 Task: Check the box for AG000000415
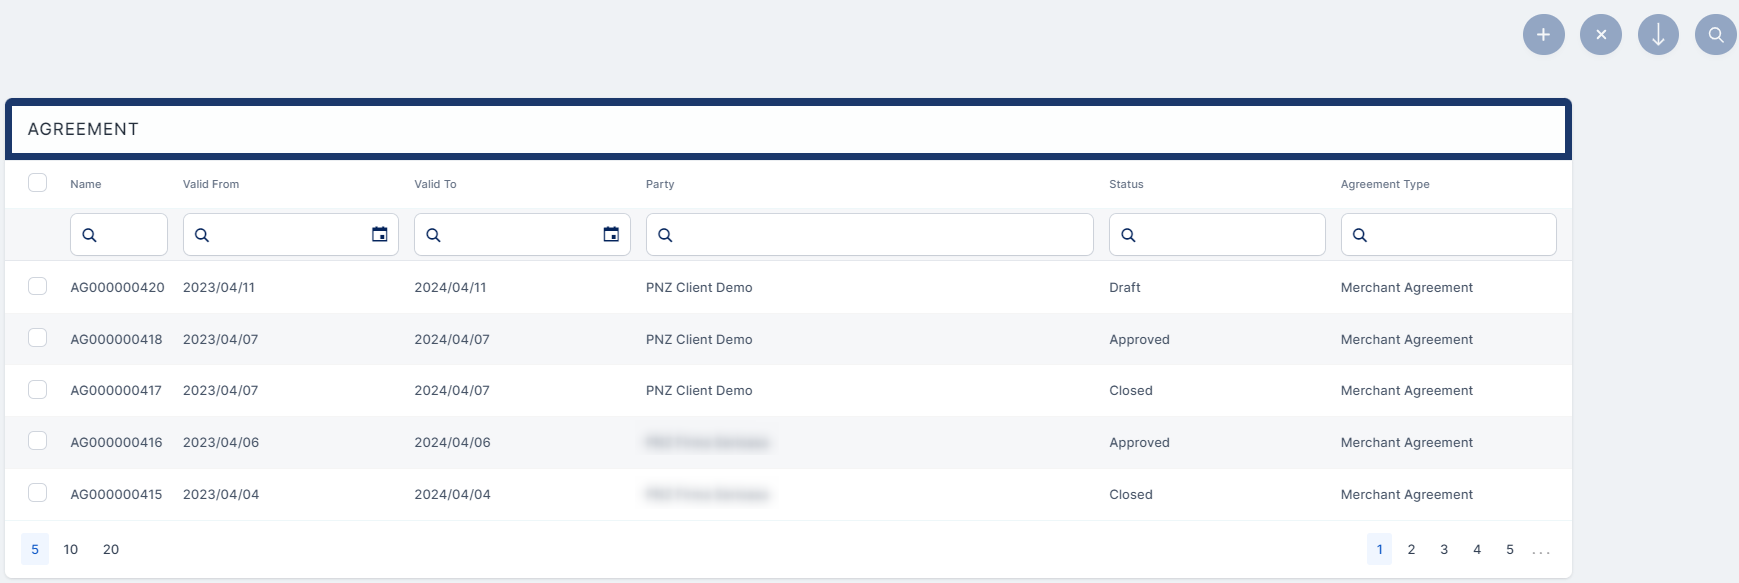tap(38, 493)
